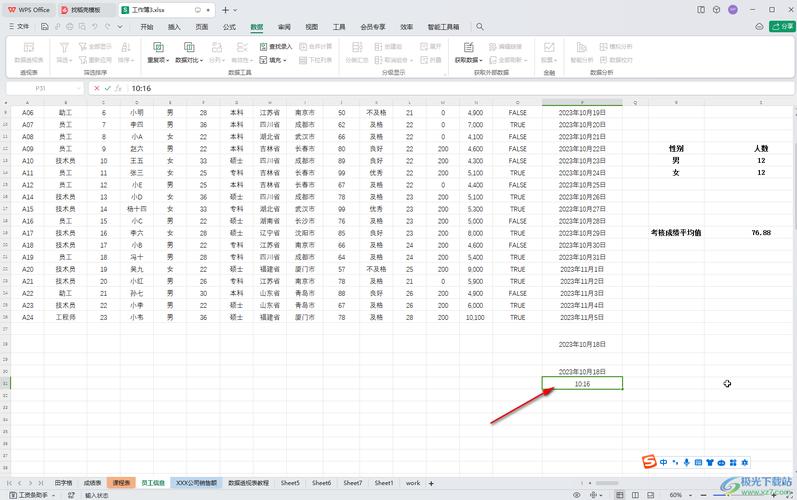
Task: Open the 文件 file menu
Action: 19,27
